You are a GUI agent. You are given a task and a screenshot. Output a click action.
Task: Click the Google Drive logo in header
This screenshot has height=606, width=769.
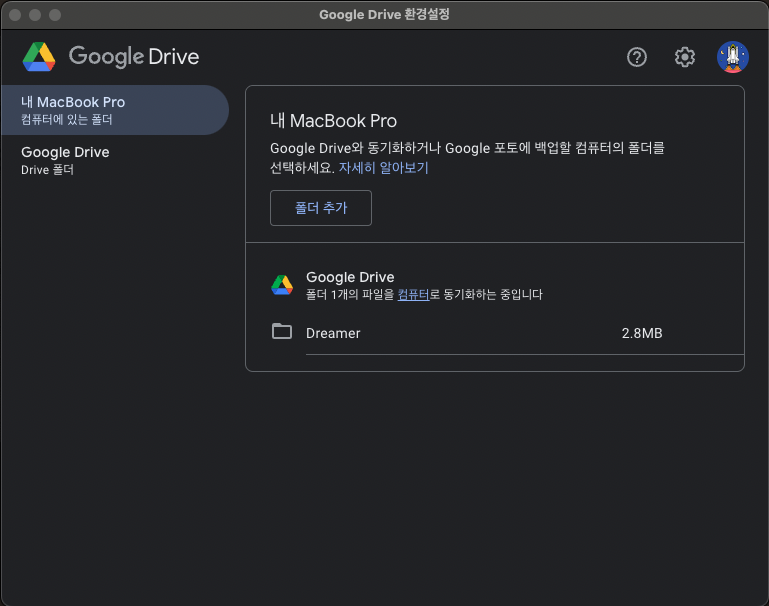pos(39,57)
